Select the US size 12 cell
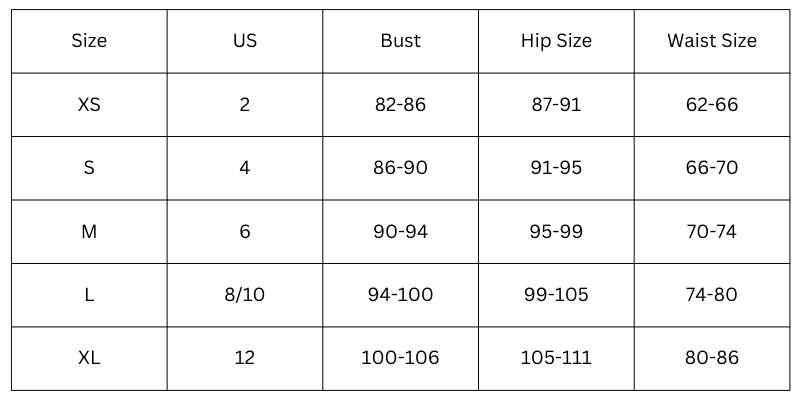Screen dimensions: 800x400 coord(245,358)
